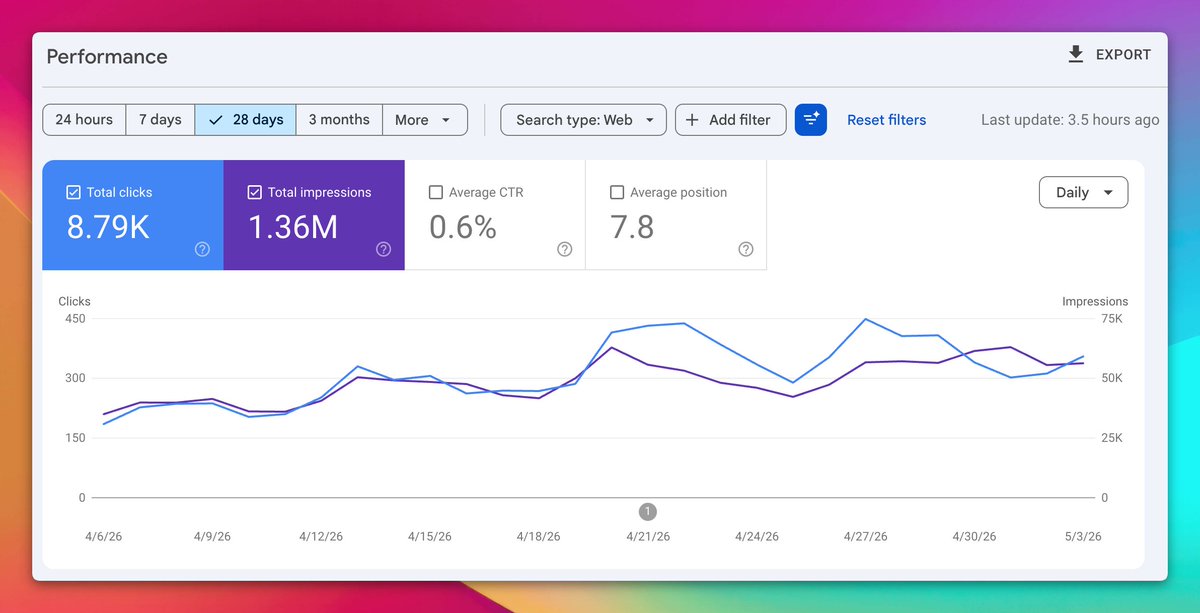Open help for Average CTR
The image size is (1200, 613).
(564, 250)
